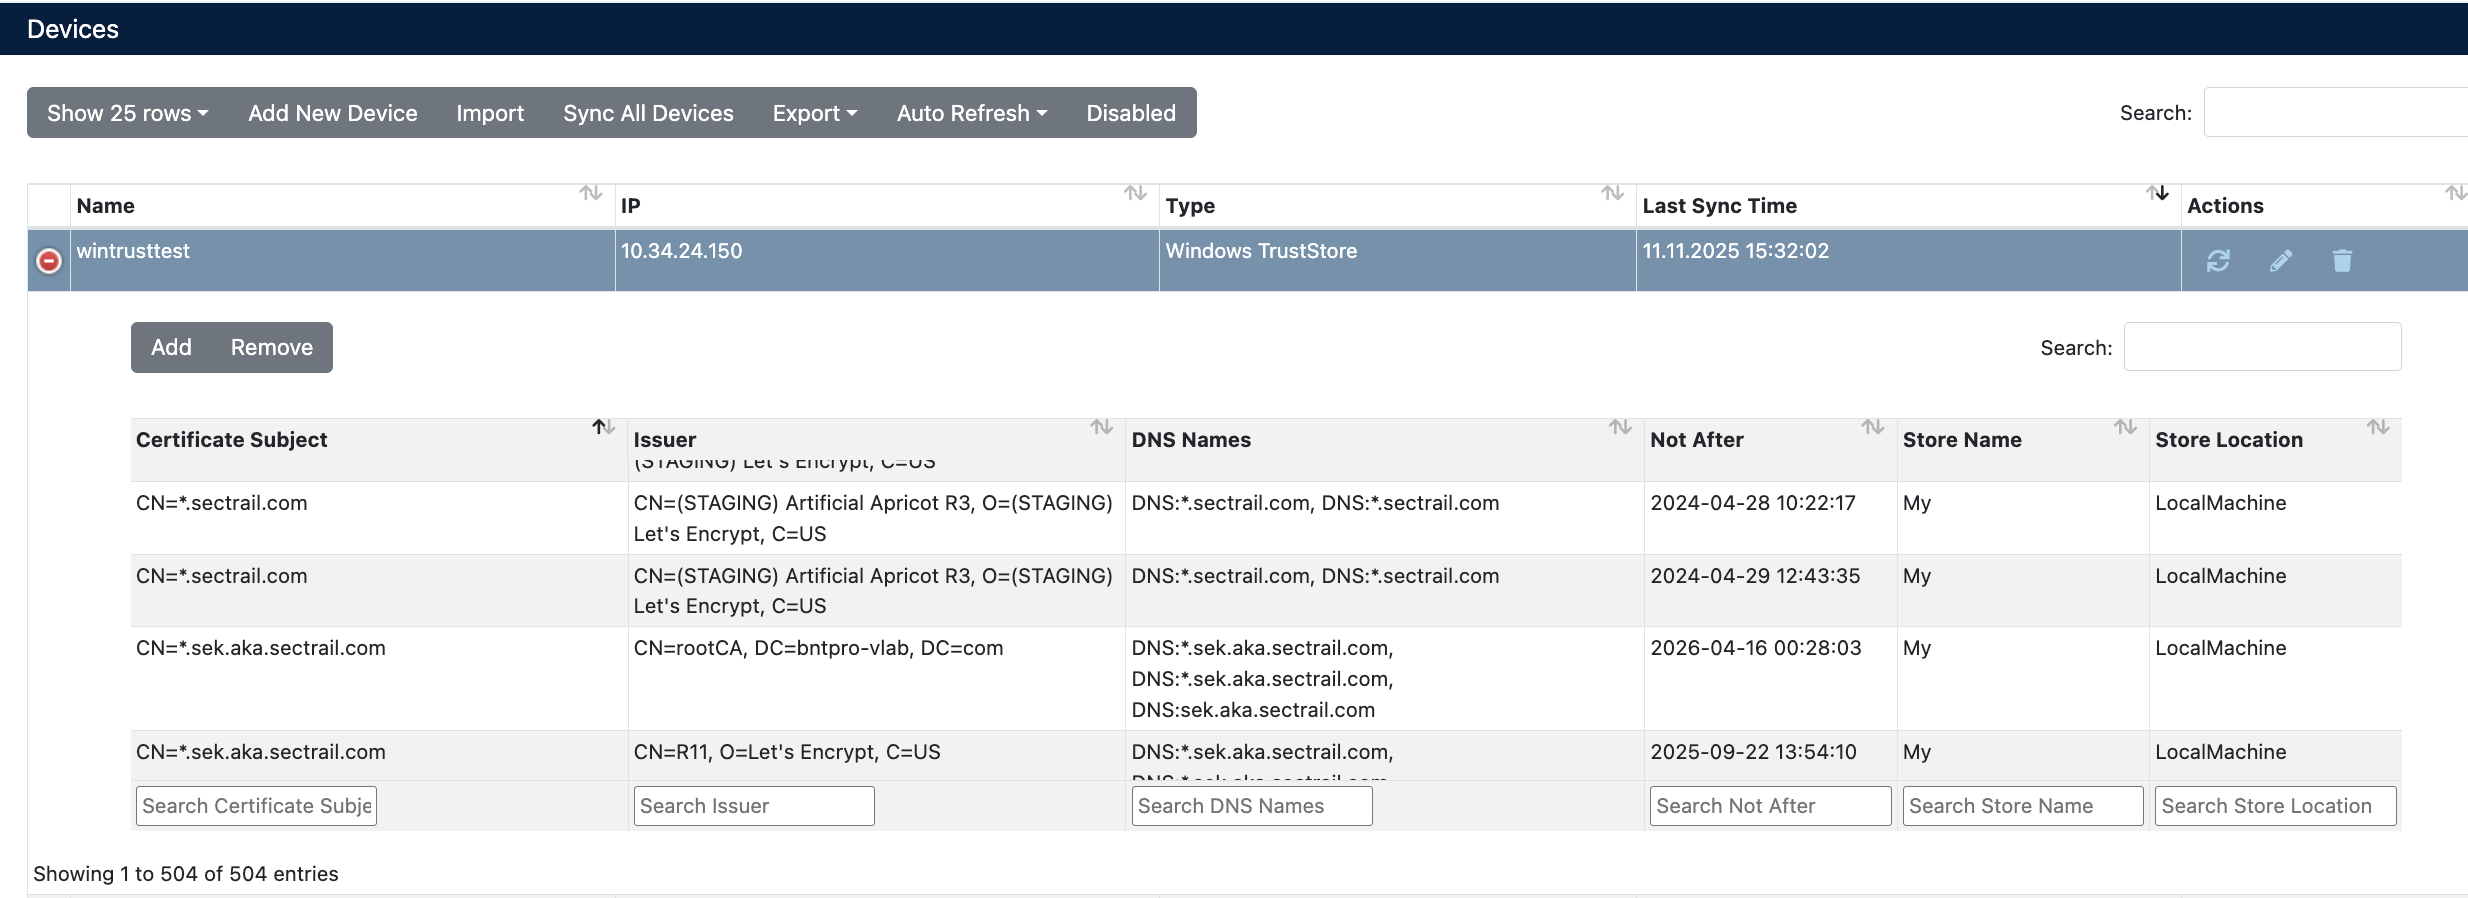Screen dimensions: 2468x898
Task: Collapse the wintrusttest row with red minus icon
Action: coord(49,261)
